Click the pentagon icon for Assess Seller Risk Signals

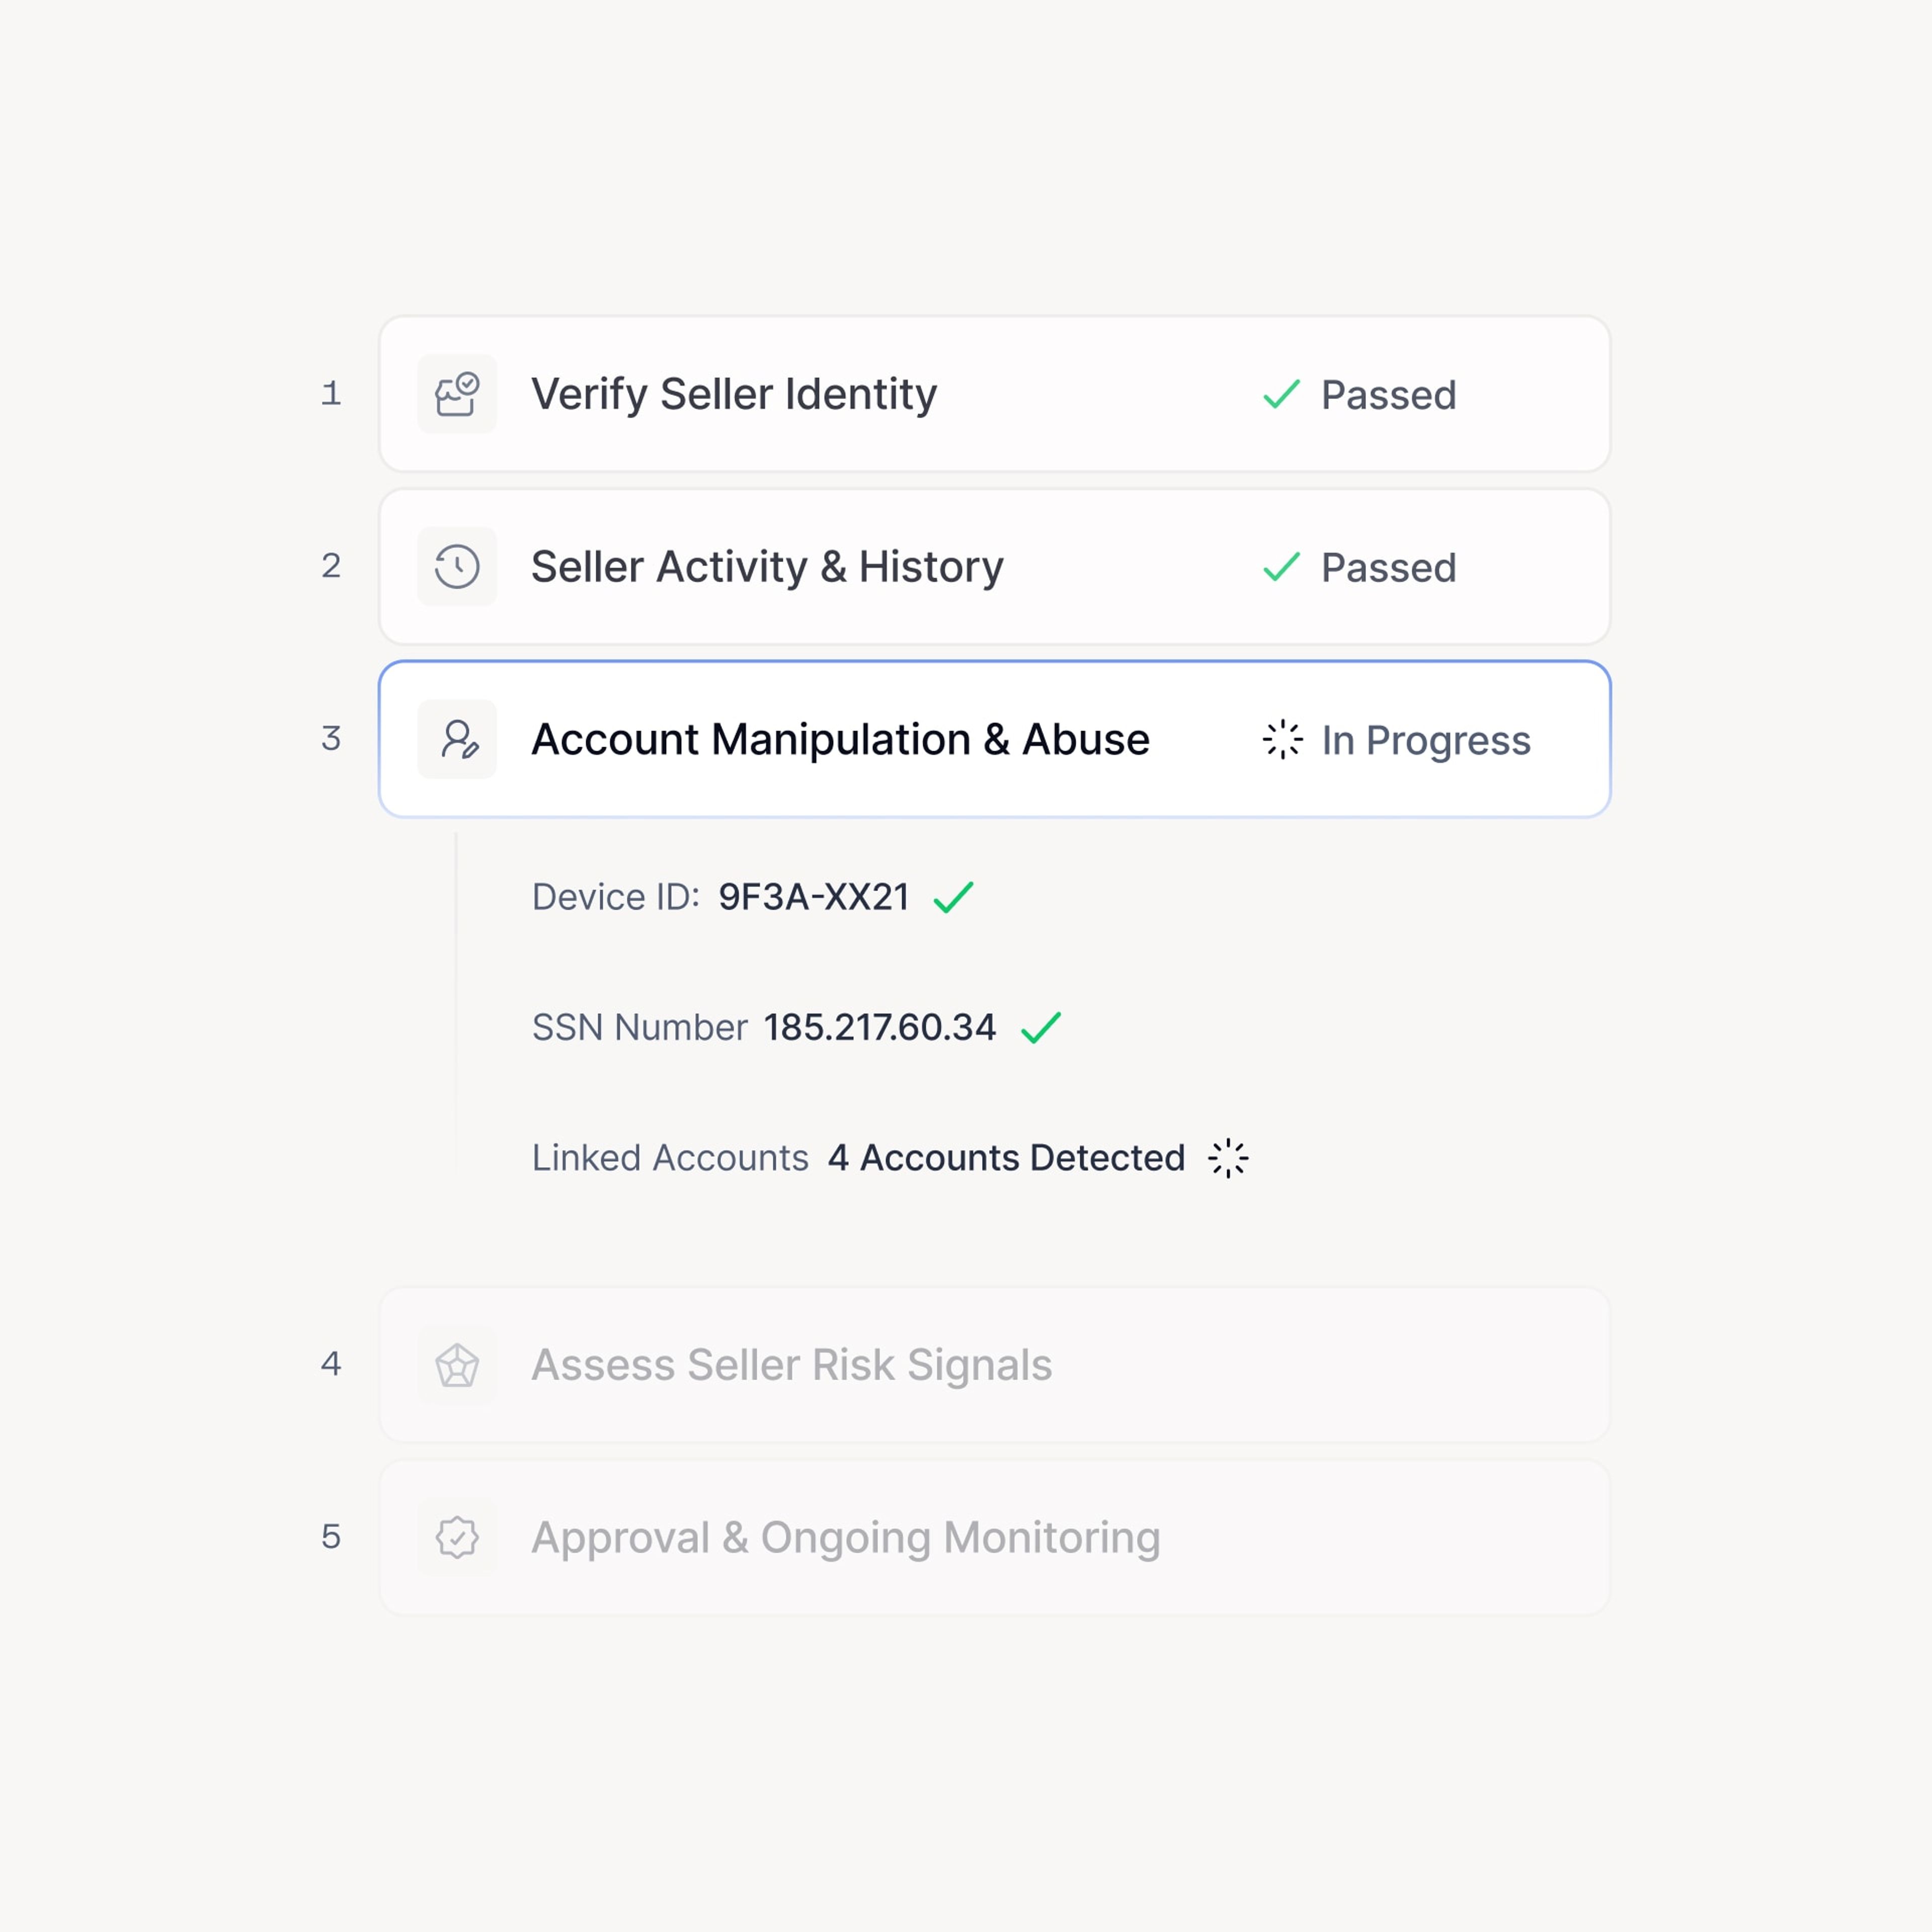click(457, 1364)
